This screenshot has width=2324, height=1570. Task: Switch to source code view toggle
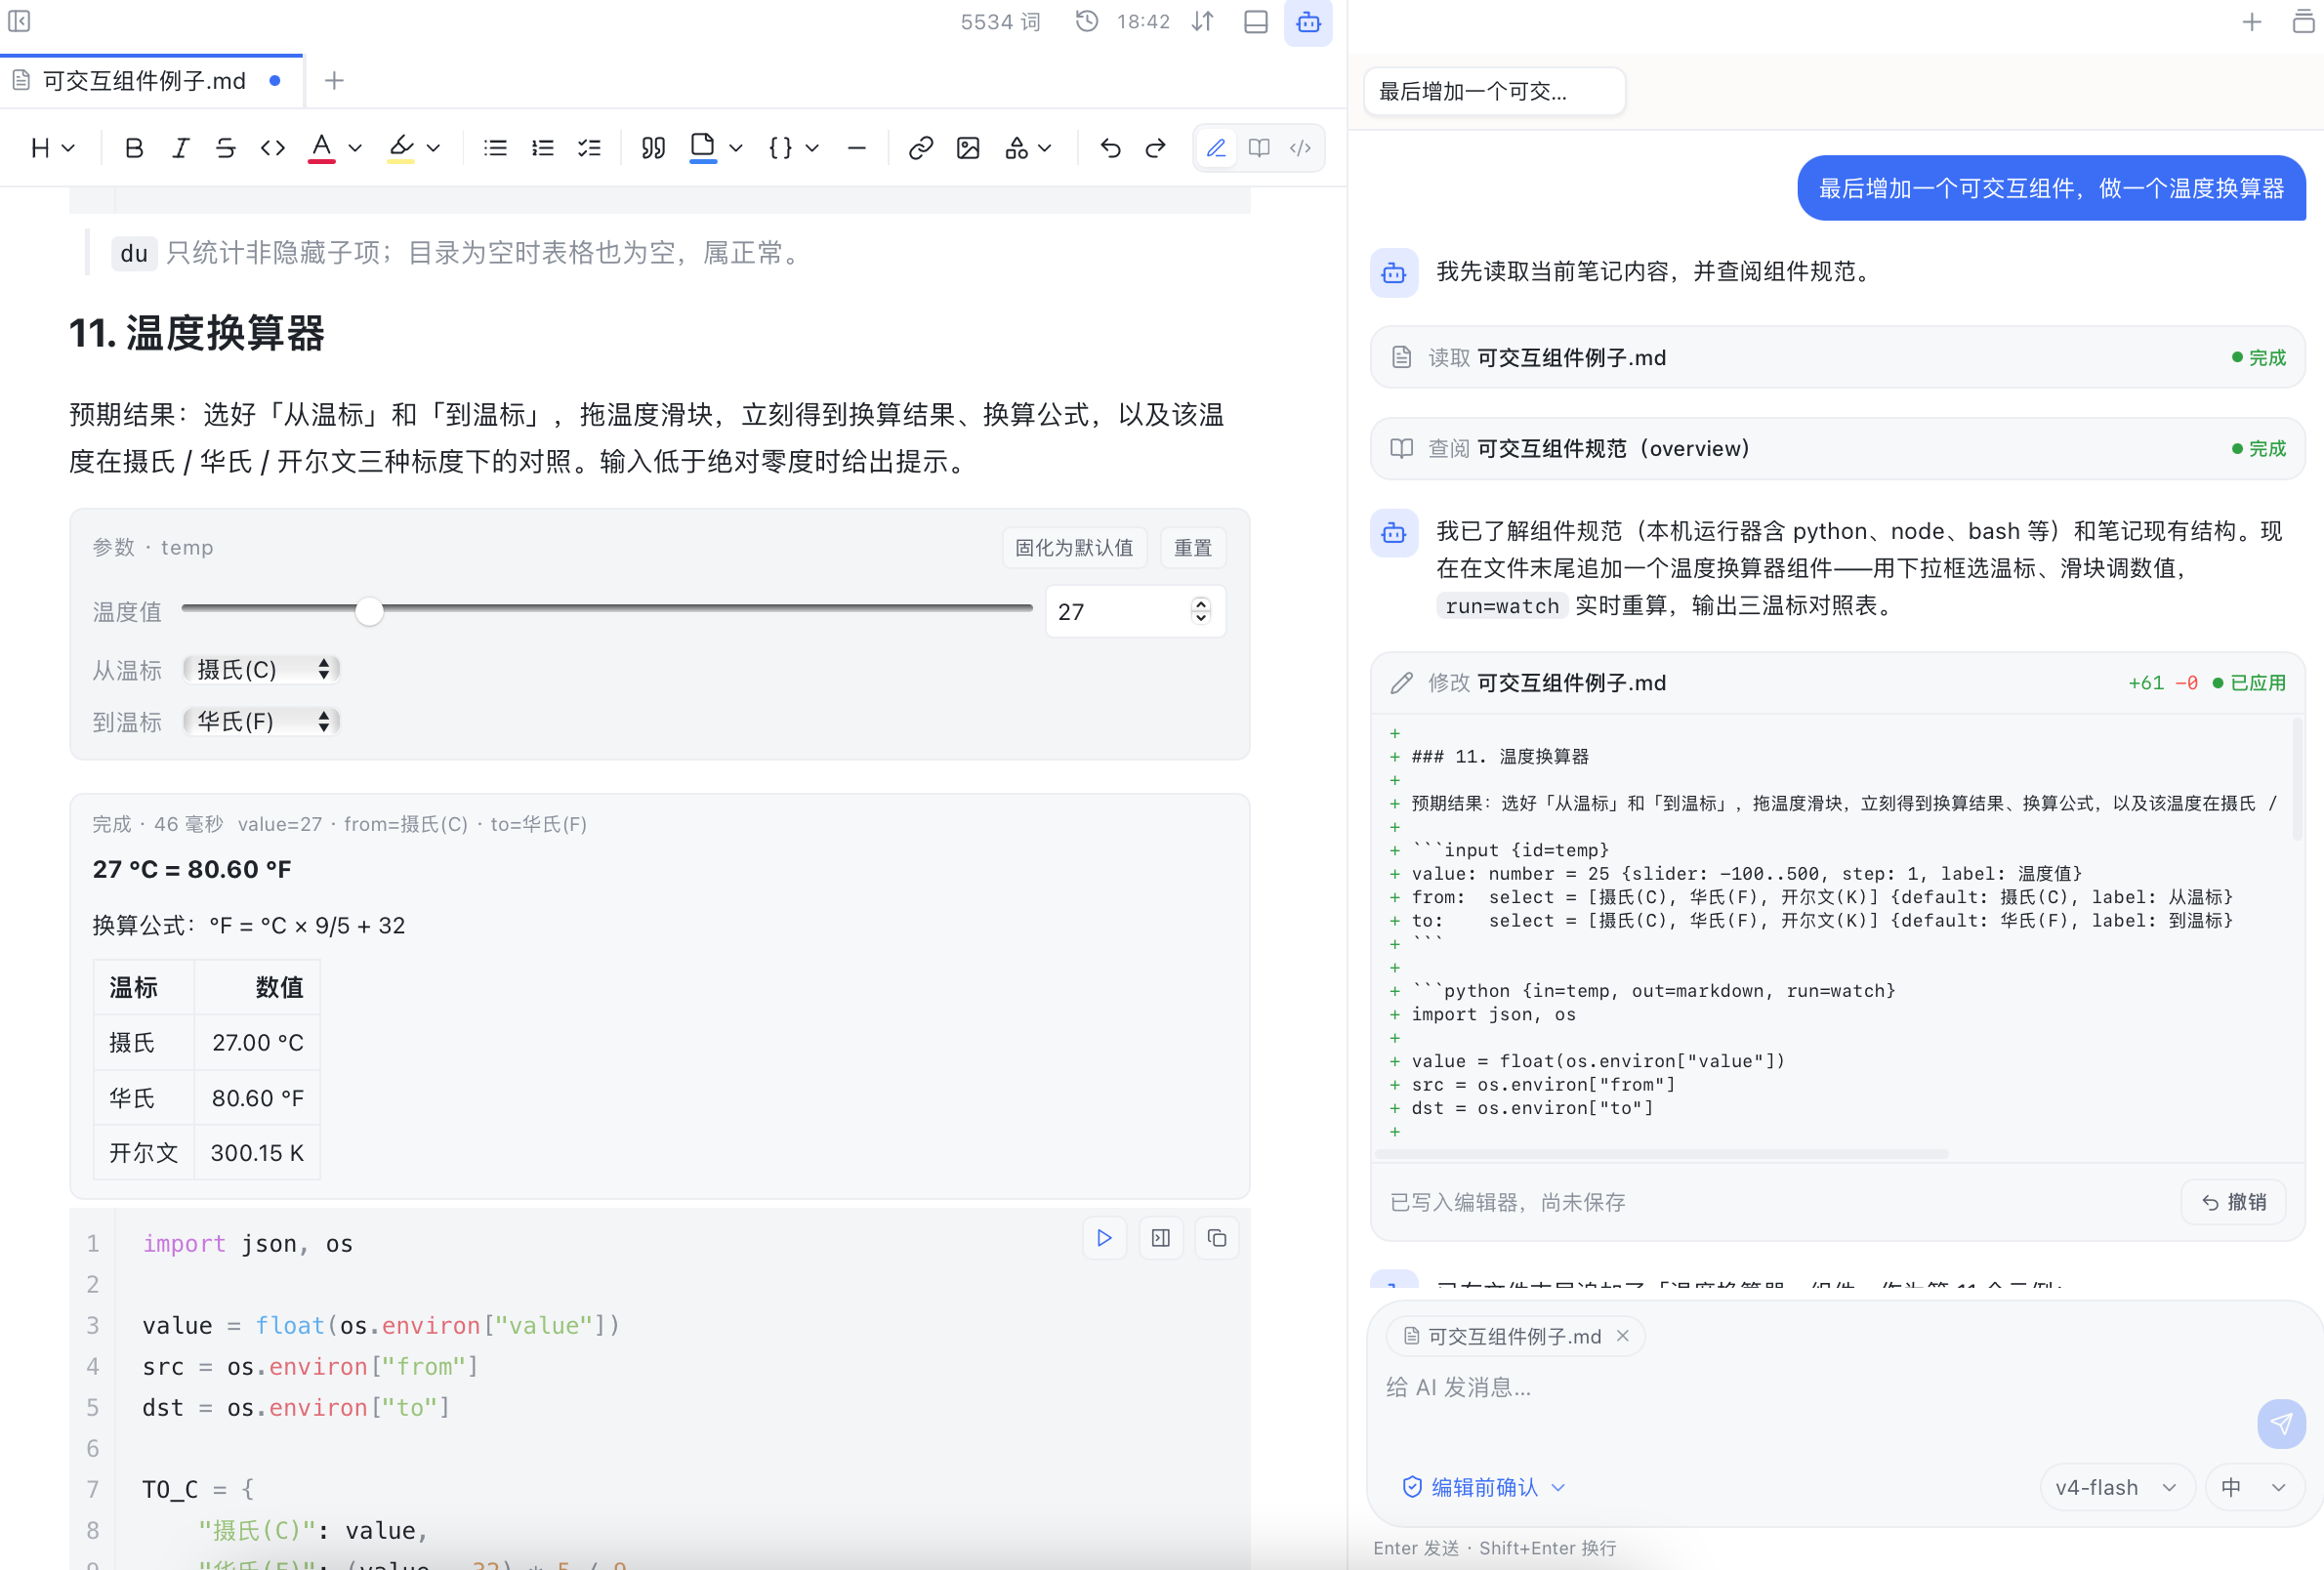[1300, 148]
